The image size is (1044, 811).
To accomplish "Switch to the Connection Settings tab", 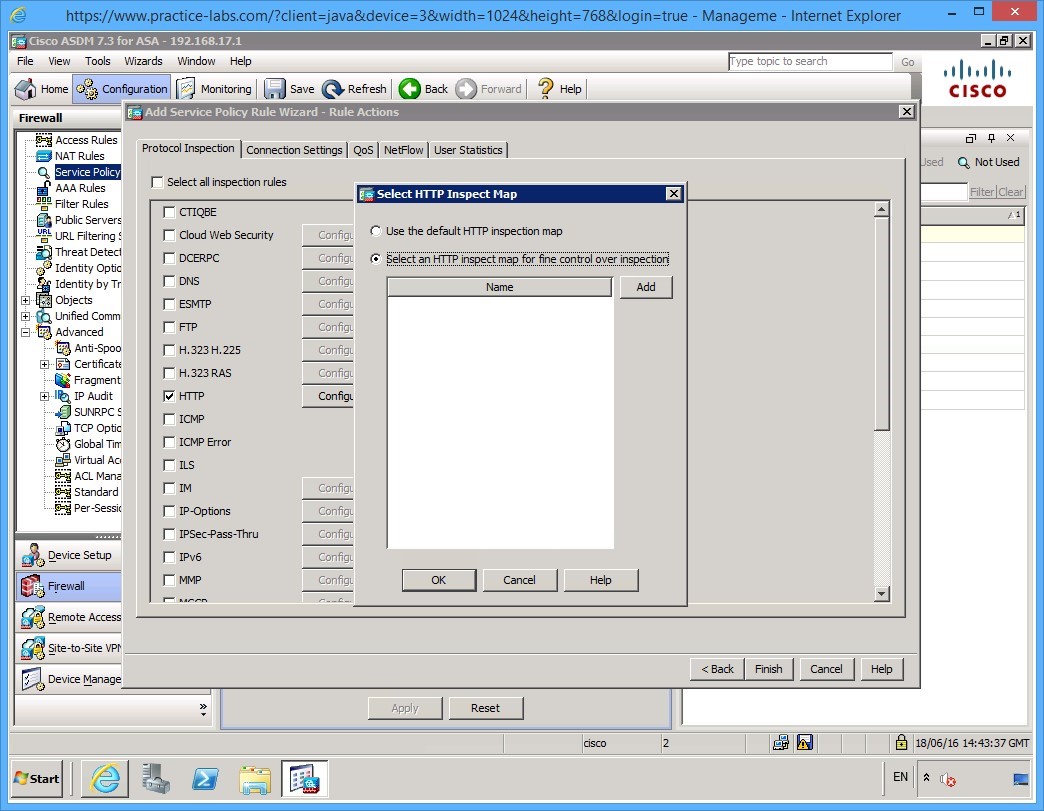I will 294,150.
